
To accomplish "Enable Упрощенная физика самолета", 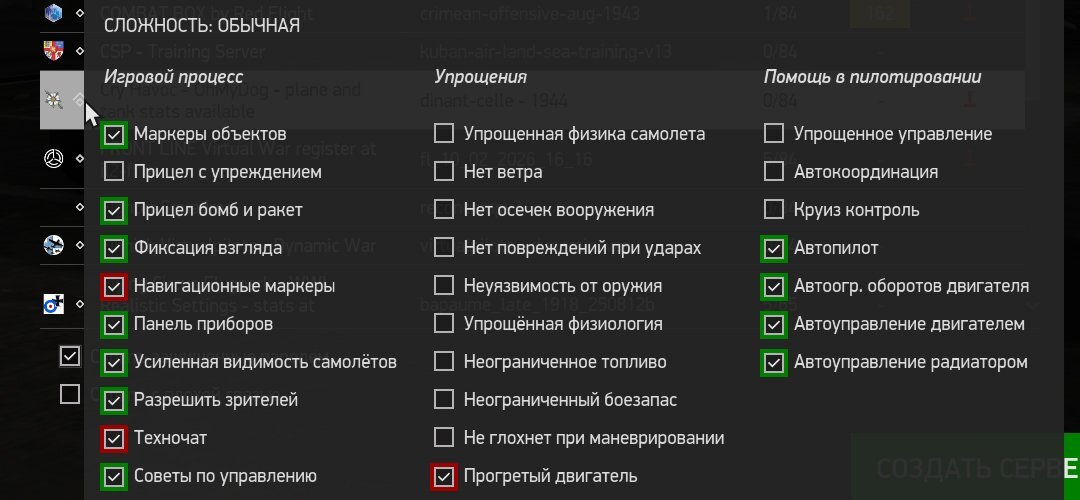I will coord(444,134).
